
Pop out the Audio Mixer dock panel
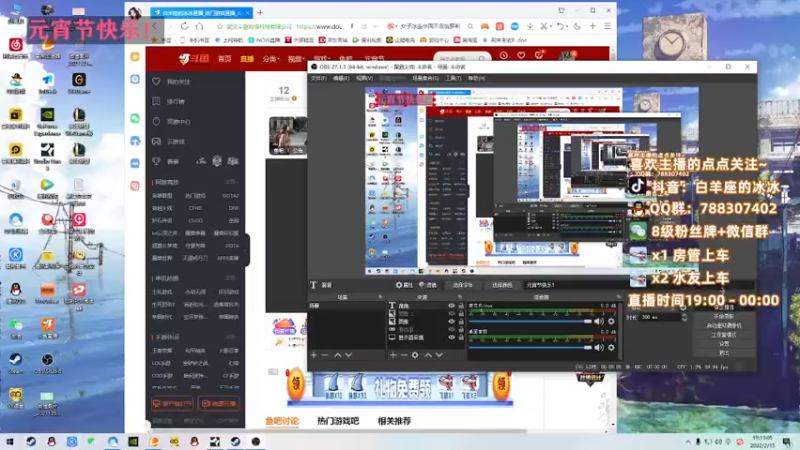[618, 297]
